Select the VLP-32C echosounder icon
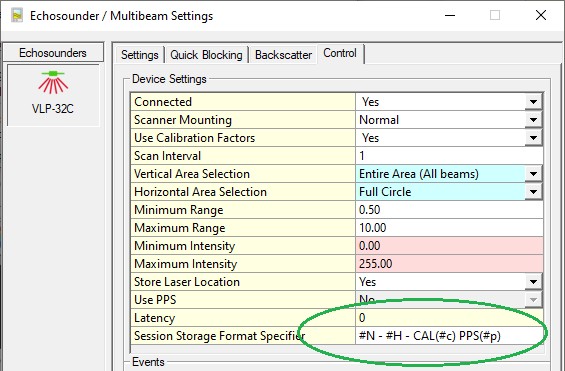The width and height of the screenshot is (565, 371). [x=53, y=95]
